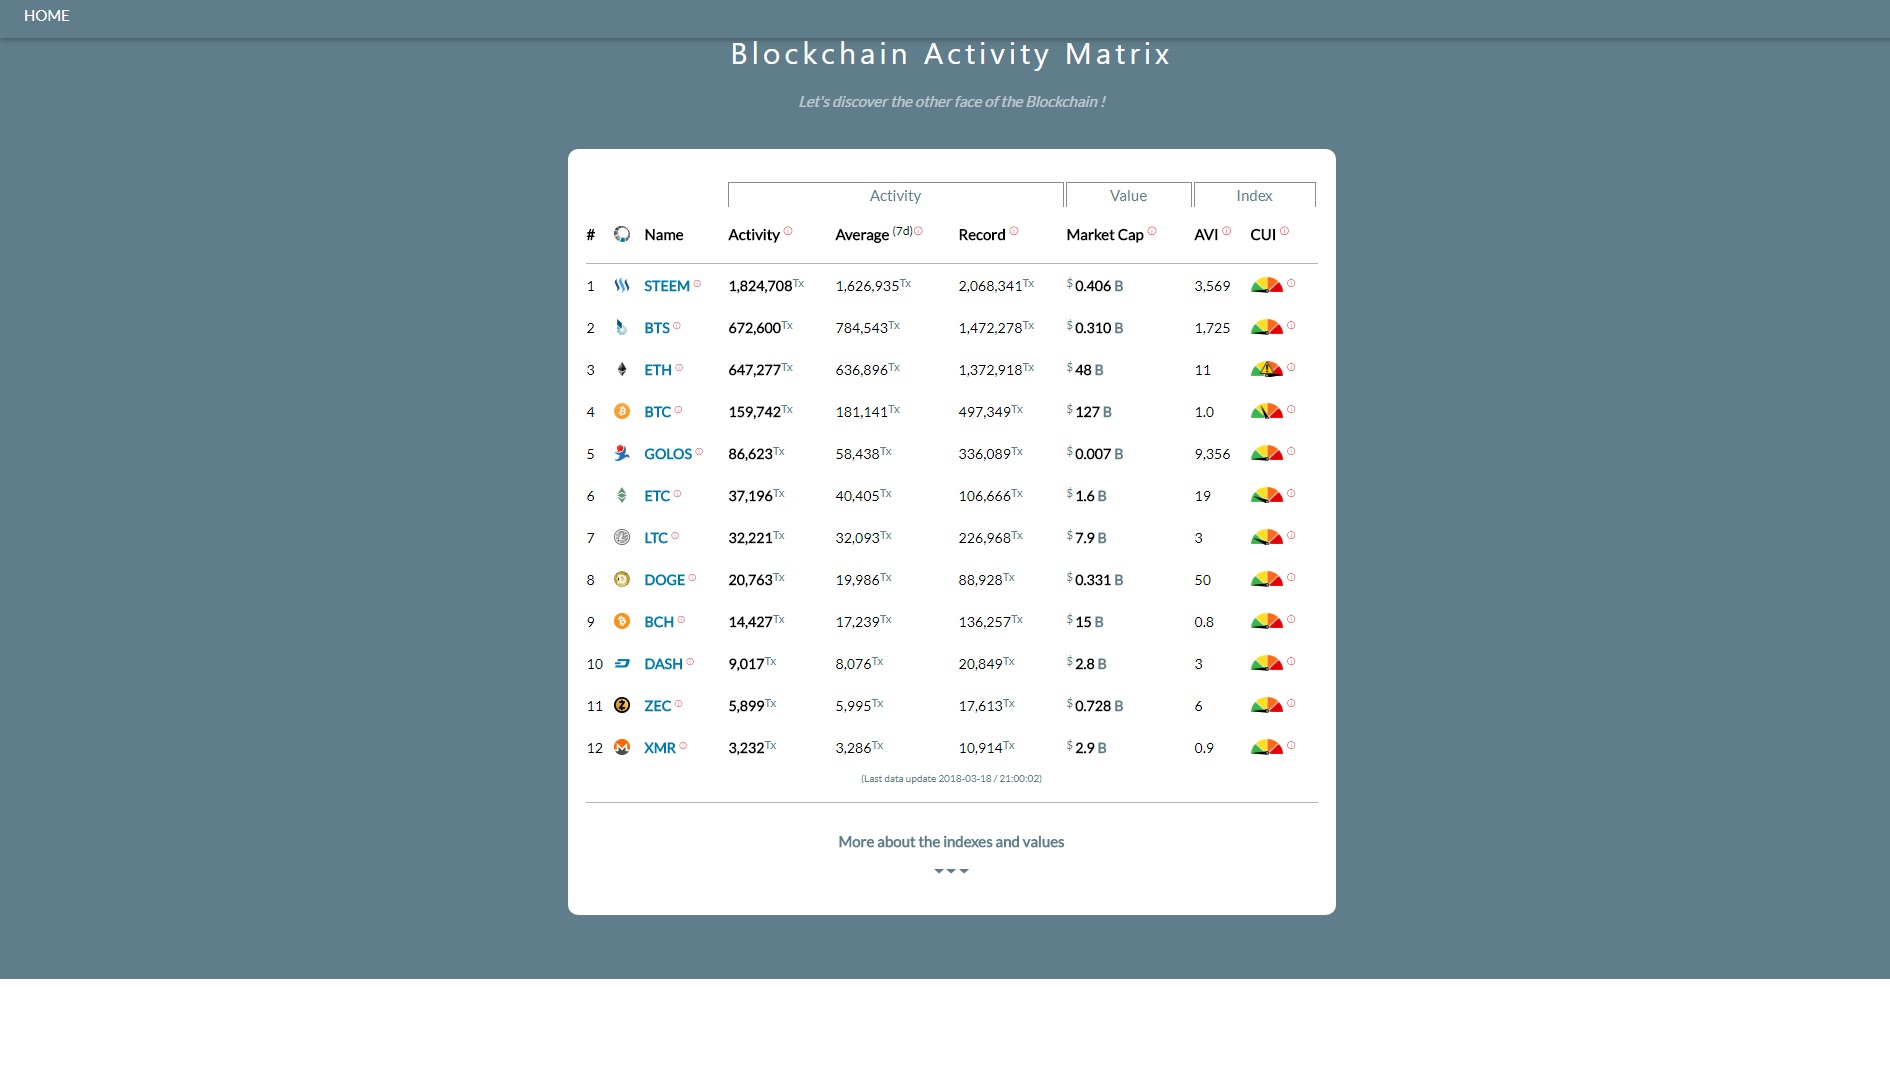1890x1070 pixels.
Task: Click the DOGE coin logo icon
Action: tap(622, 579)
